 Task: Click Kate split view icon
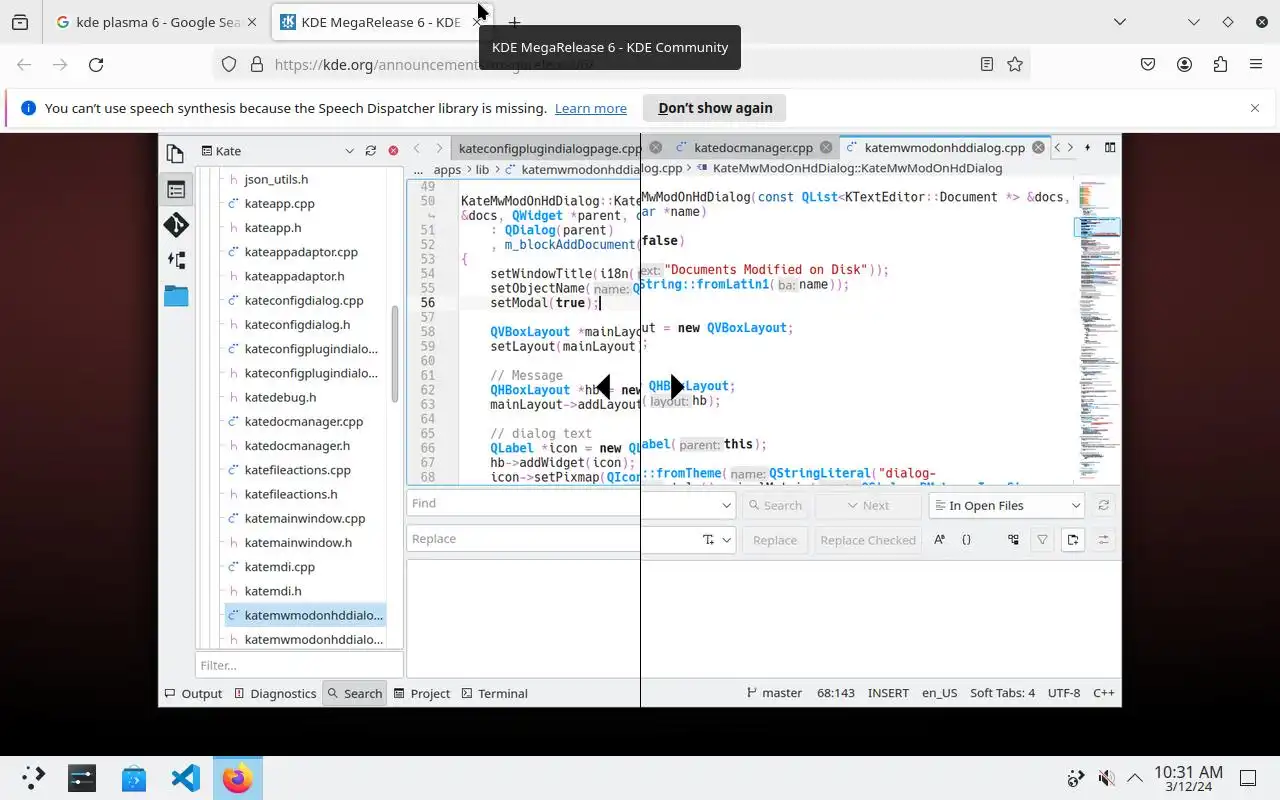(x=1110, y=147)
